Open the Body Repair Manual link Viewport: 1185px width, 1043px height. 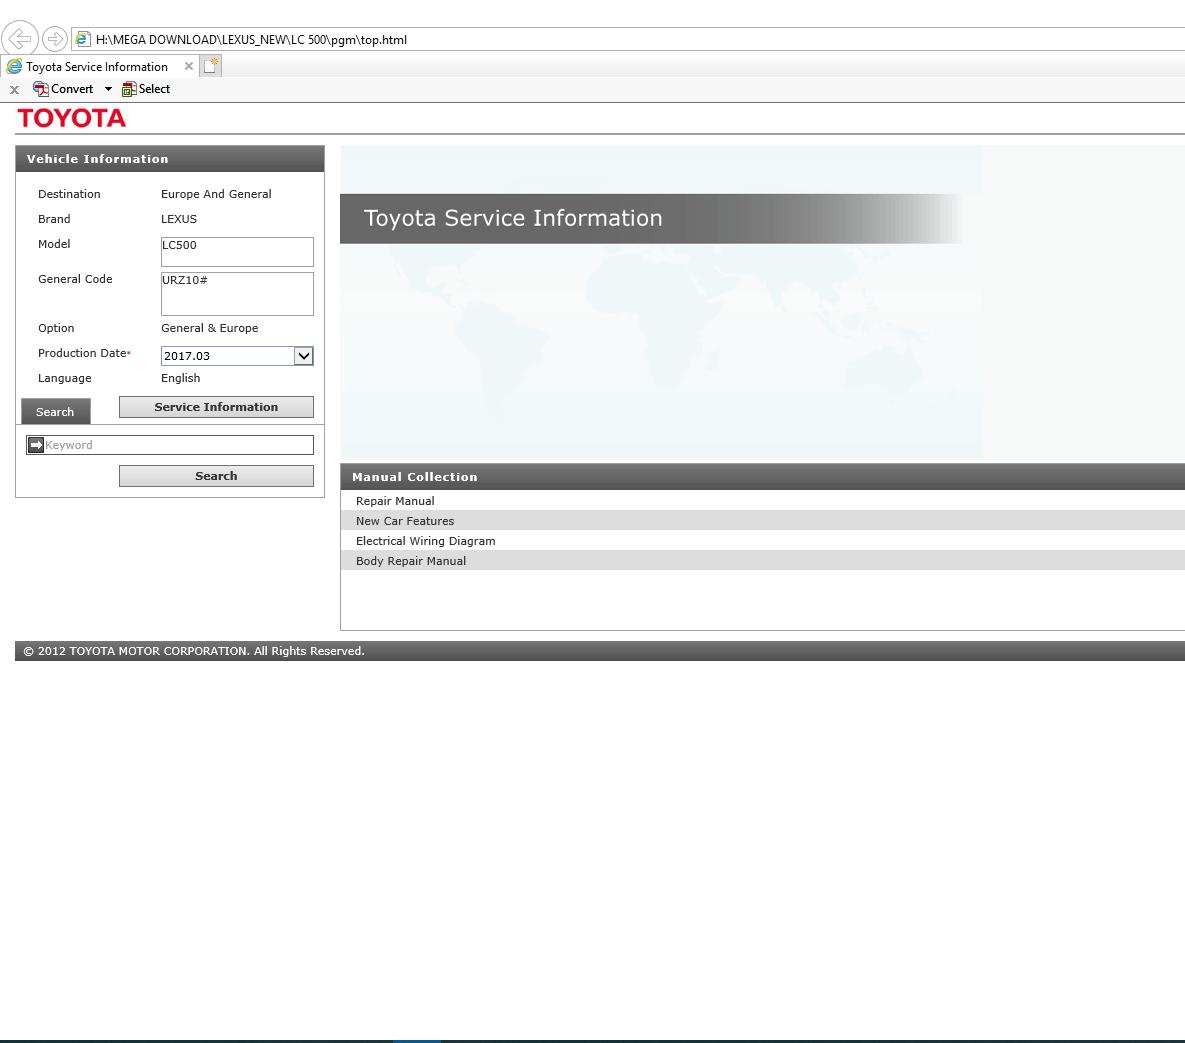point(411,561)
